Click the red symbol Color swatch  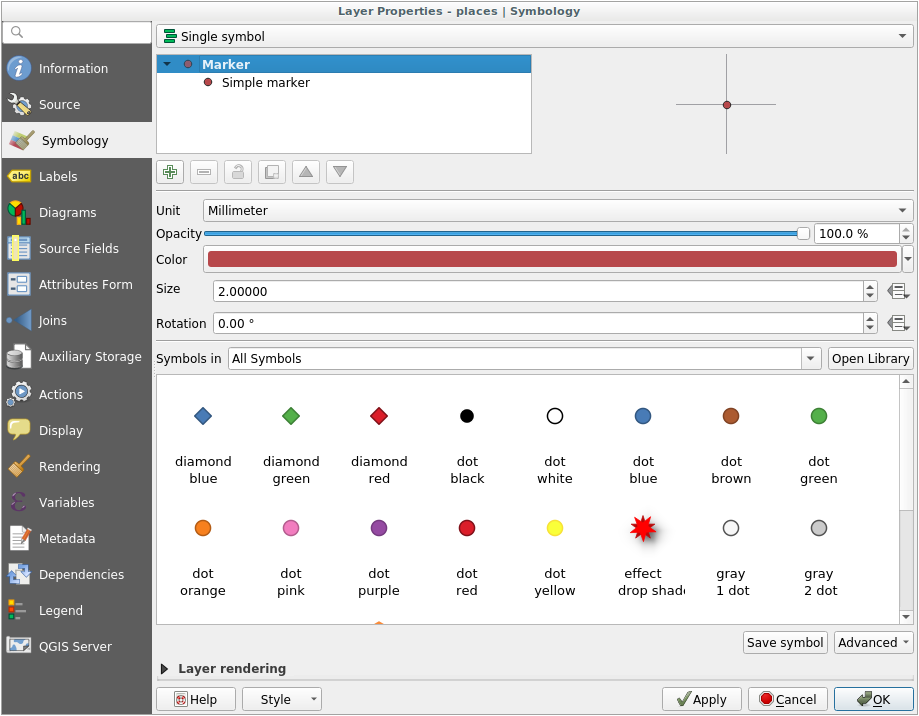coord(552,260)
